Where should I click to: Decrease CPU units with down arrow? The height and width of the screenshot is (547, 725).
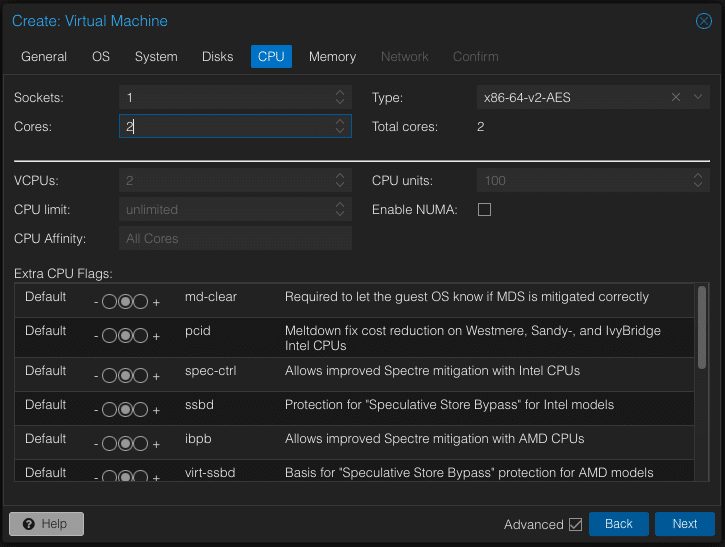(698, 185)
